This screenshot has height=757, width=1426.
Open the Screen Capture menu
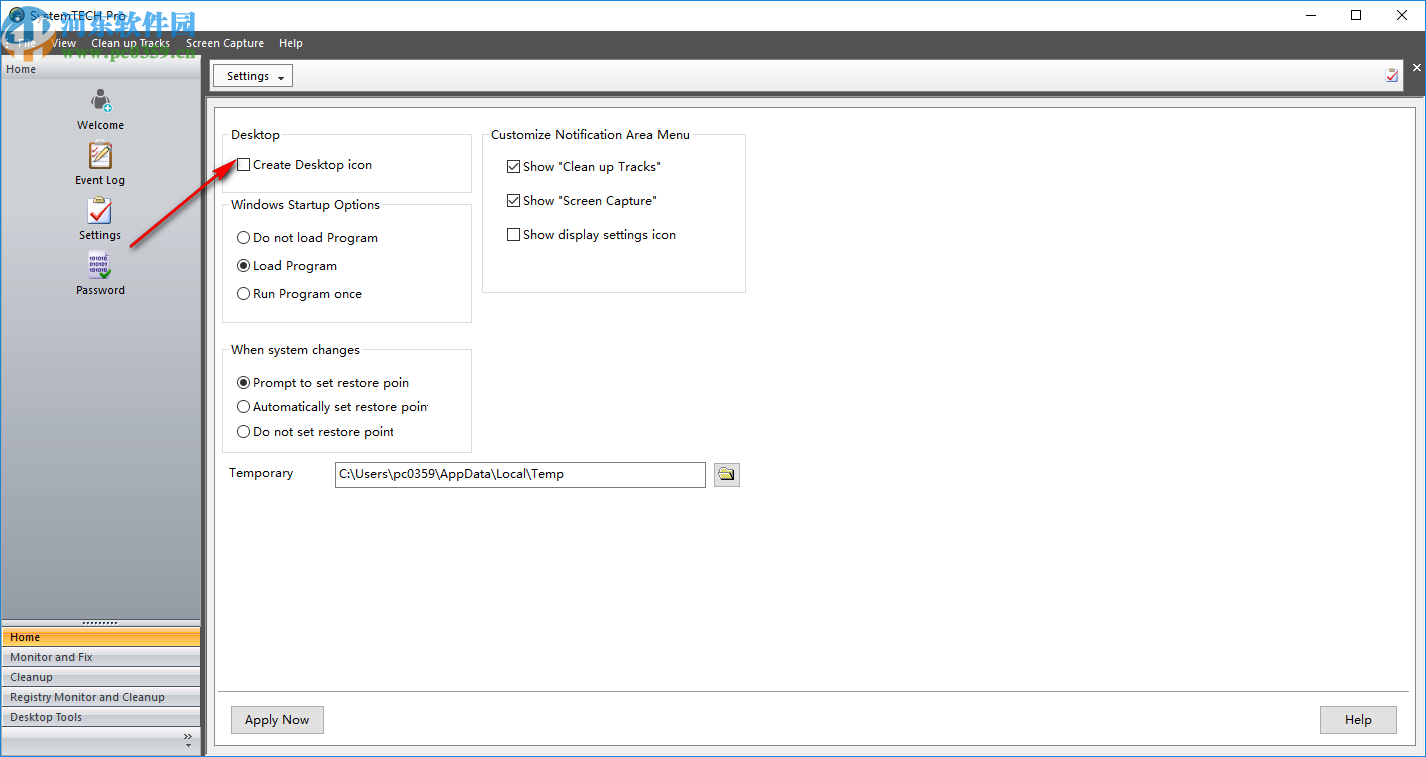click(225, 43)
